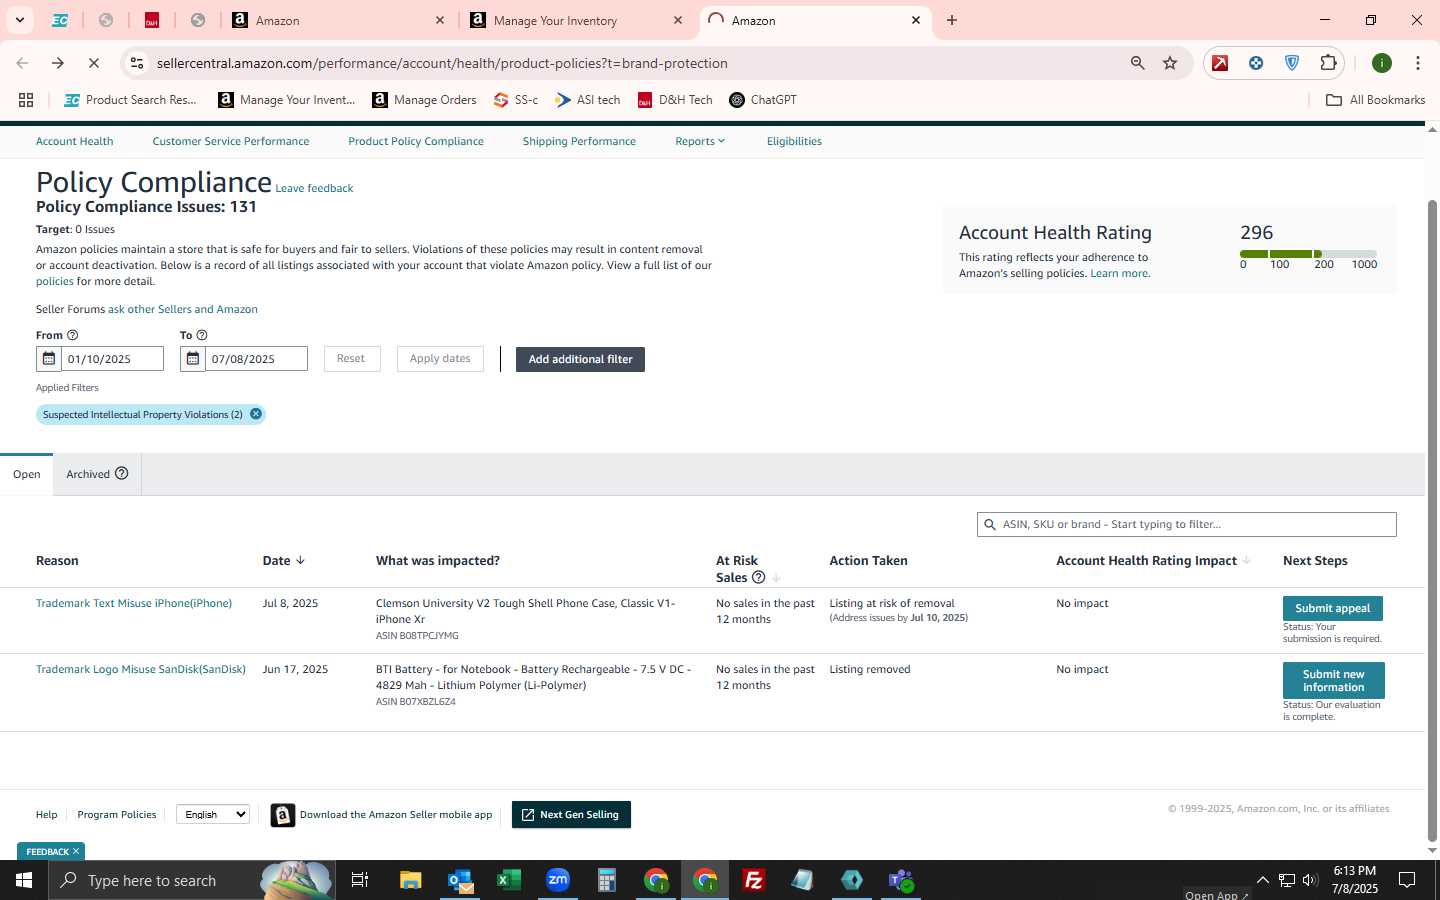Screen dimensions: 1440x900
Task: Click the From date calendar icon
Action: pyautogui.click(x=48, y=359)
